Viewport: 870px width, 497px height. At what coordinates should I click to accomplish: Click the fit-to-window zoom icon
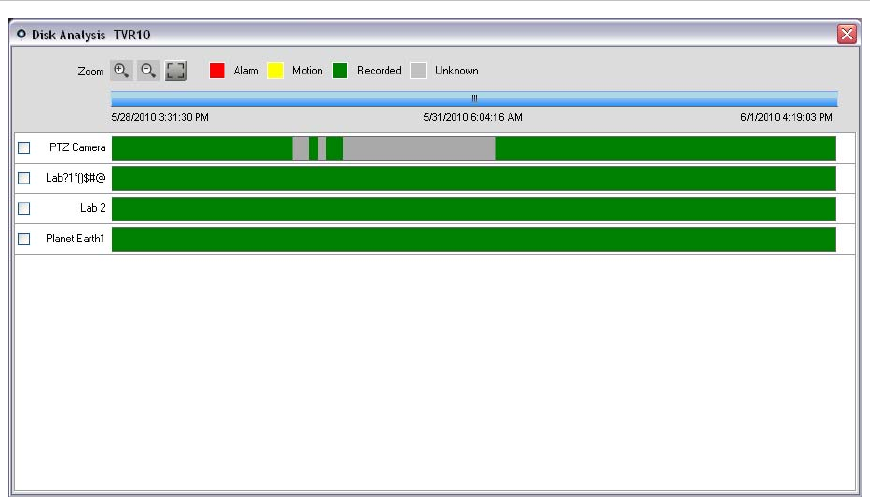[176, 70]
